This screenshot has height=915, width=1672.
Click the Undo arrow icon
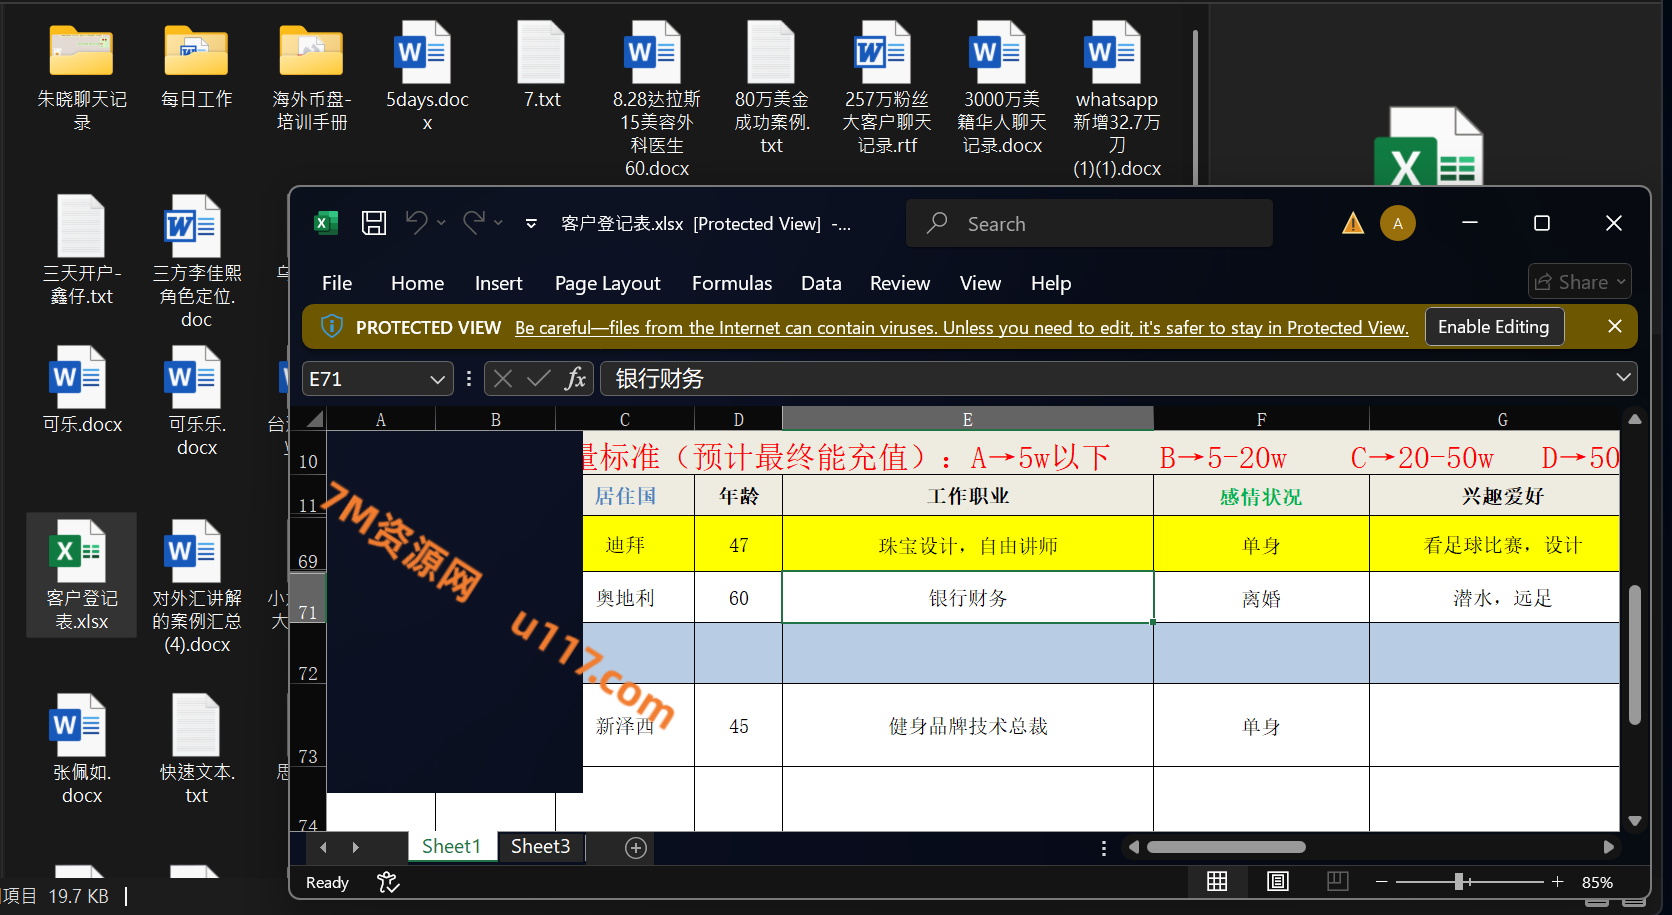tap(416, 222)
